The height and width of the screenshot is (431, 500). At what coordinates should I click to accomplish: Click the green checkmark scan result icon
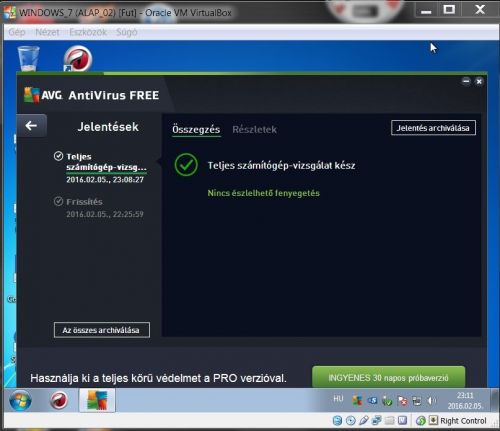186,165
